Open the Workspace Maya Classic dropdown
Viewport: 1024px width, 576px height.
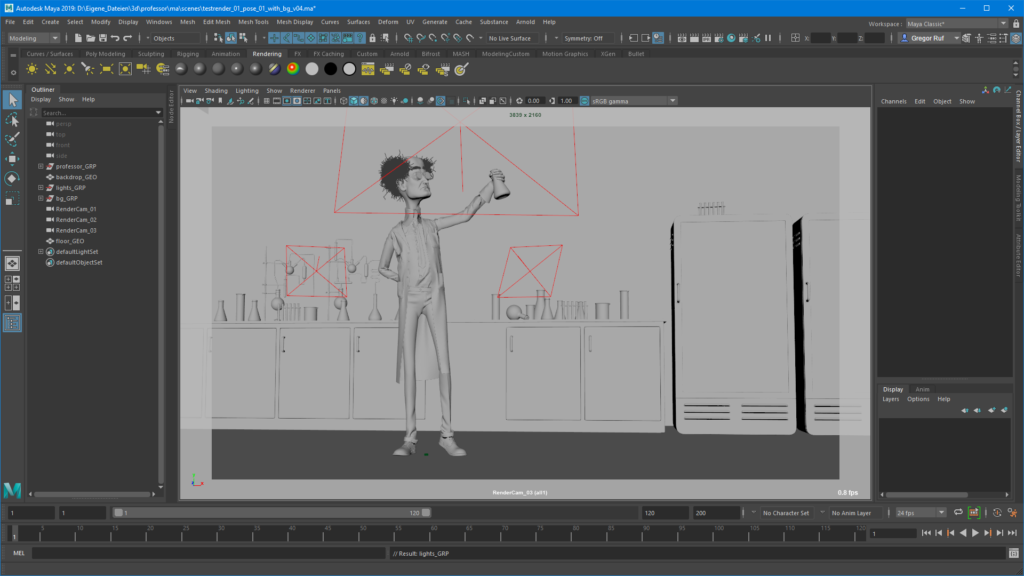point(956,24)
